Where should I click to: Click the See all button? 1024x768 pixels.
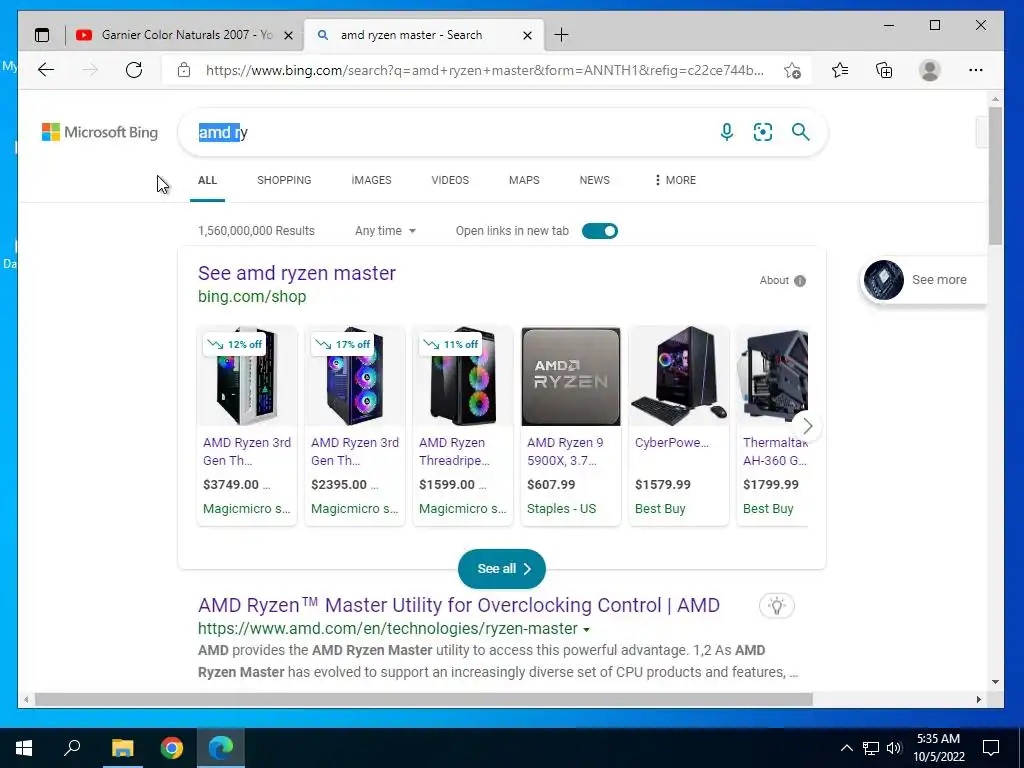coord(502,569)
